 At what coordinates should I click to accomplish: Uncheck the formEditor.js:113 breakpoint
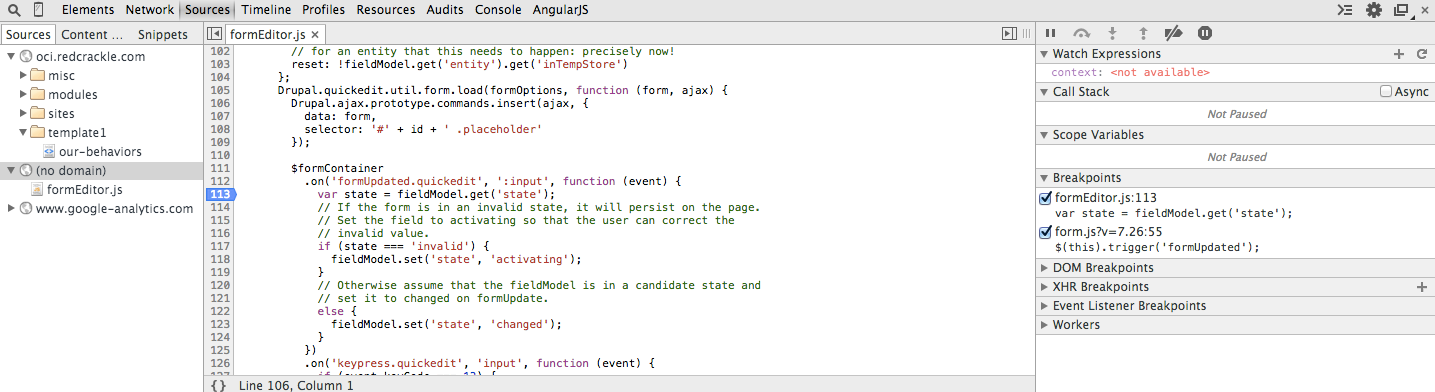[1046, 198]
